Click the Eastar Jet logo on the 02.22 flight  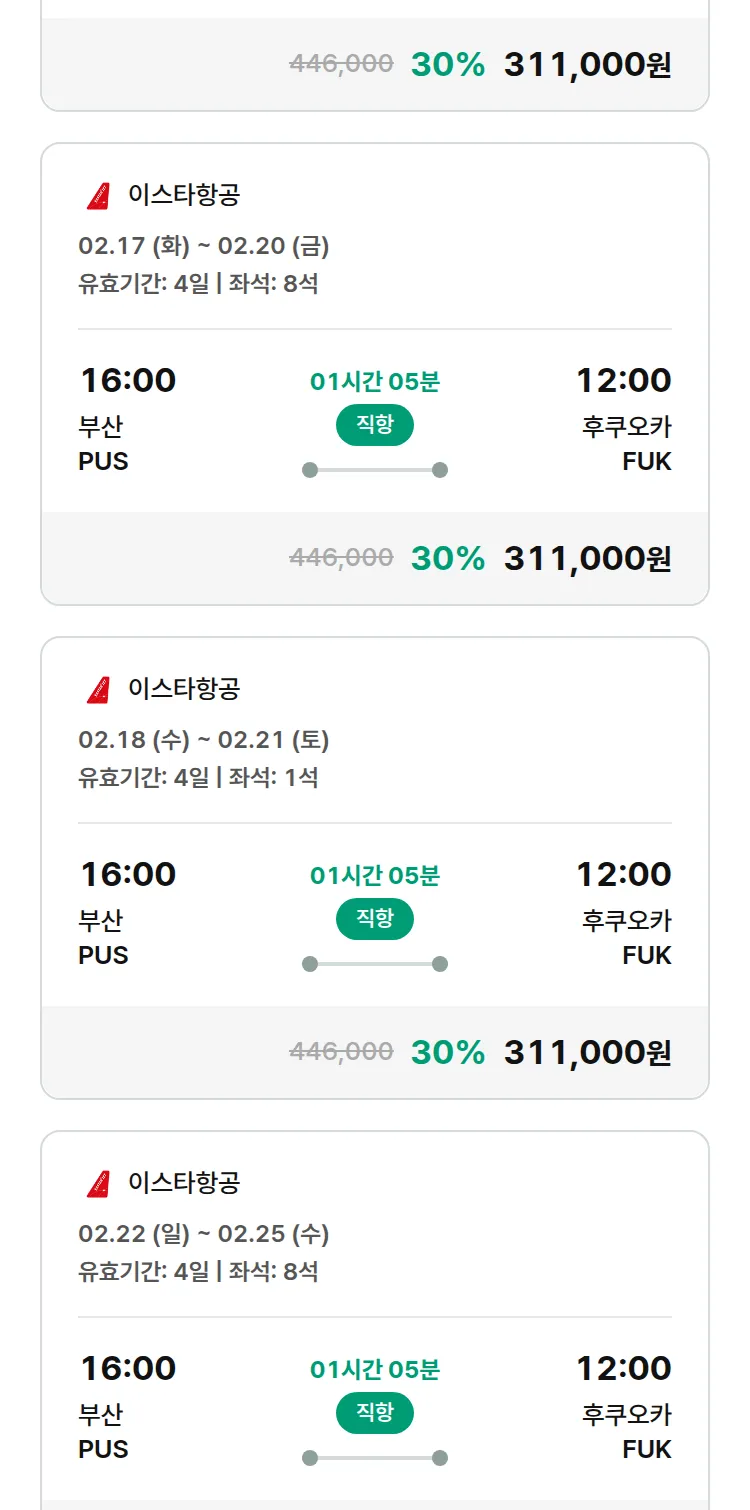[x=98, y=1184]
